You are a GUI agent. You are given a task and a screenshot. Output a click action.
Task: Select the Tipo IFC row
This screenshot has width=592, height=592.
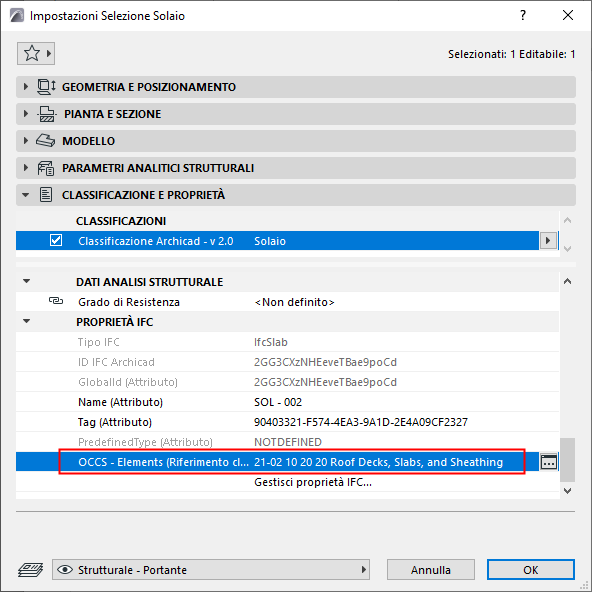pyautogui.click(x=287, y=342)
